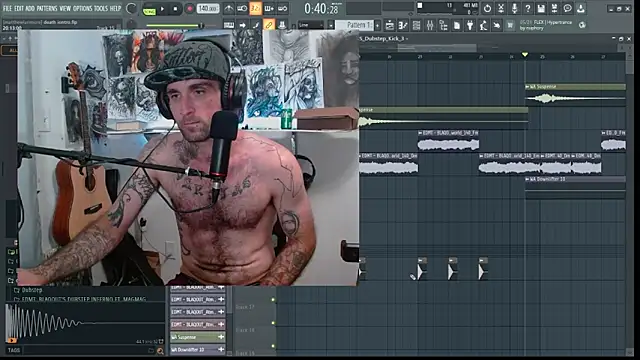Open the Piano roll toolbar icon
Viewport: 640px width, 360px height.
tap(403, 25)
